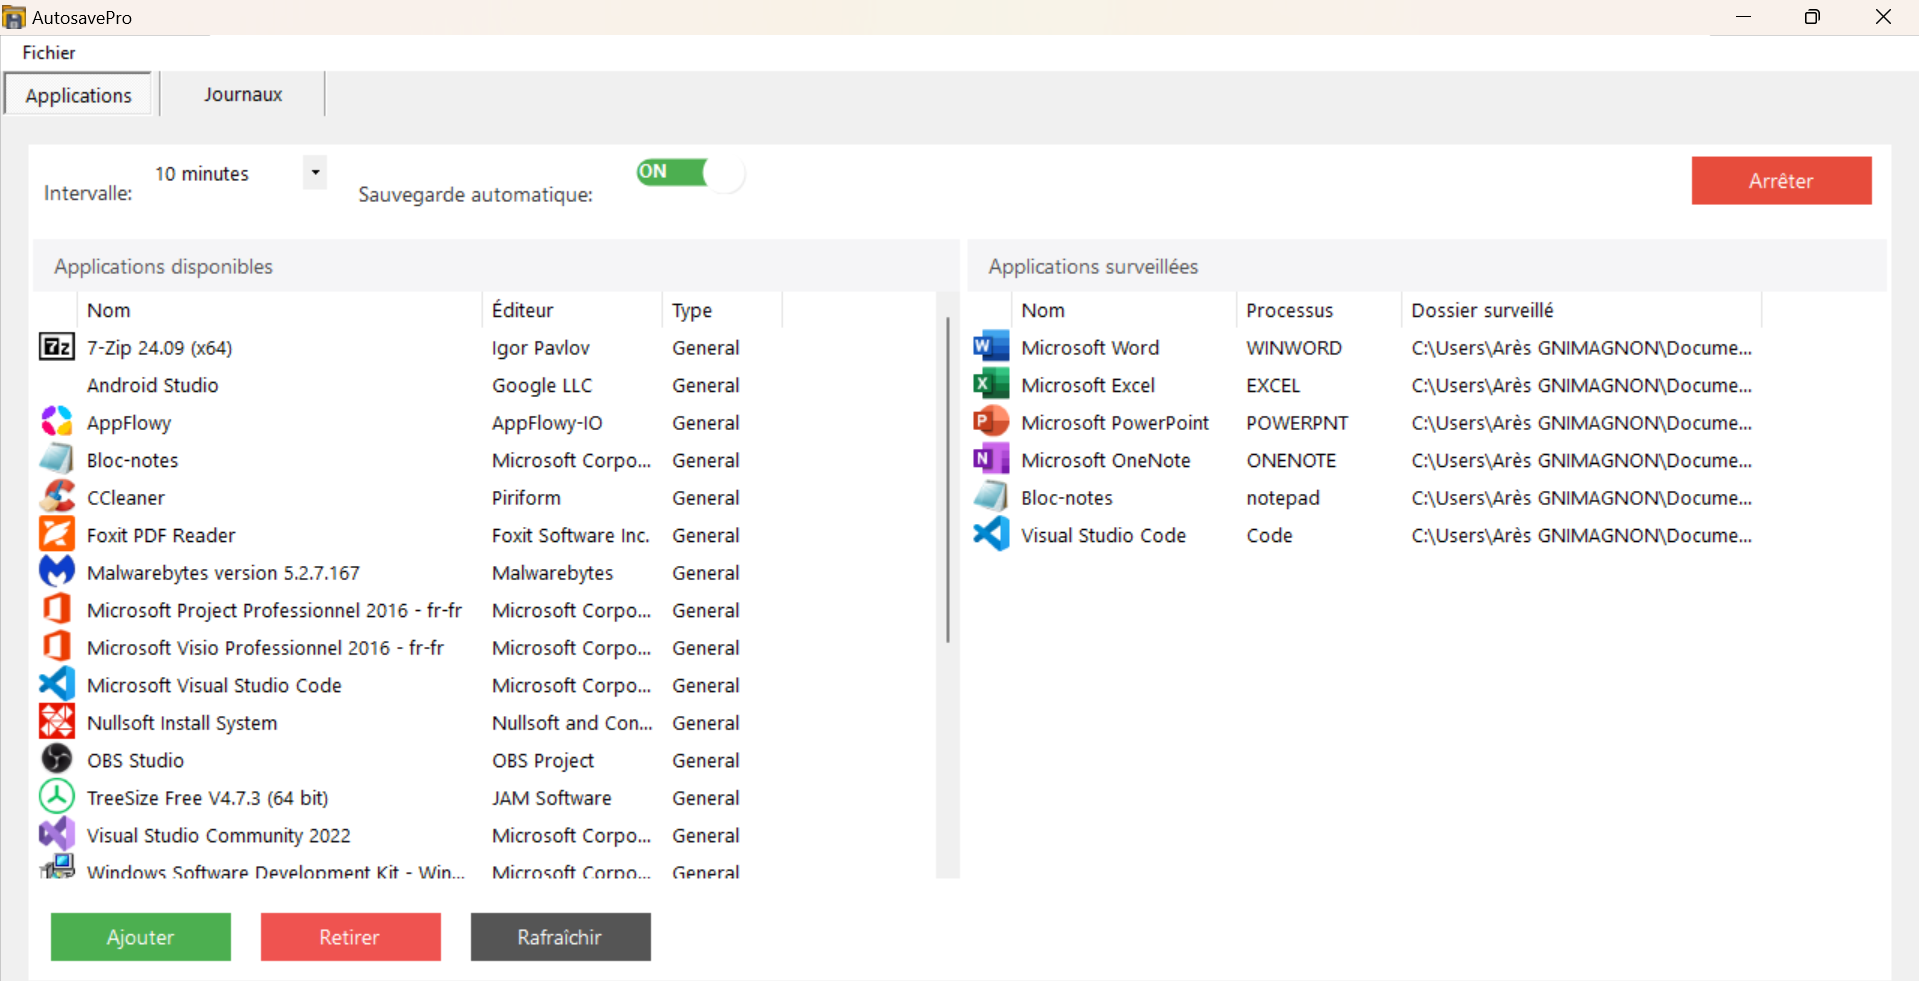
Task: Click the Rafraîchir button
Action: pyautogui.click(x=560, y=937)
